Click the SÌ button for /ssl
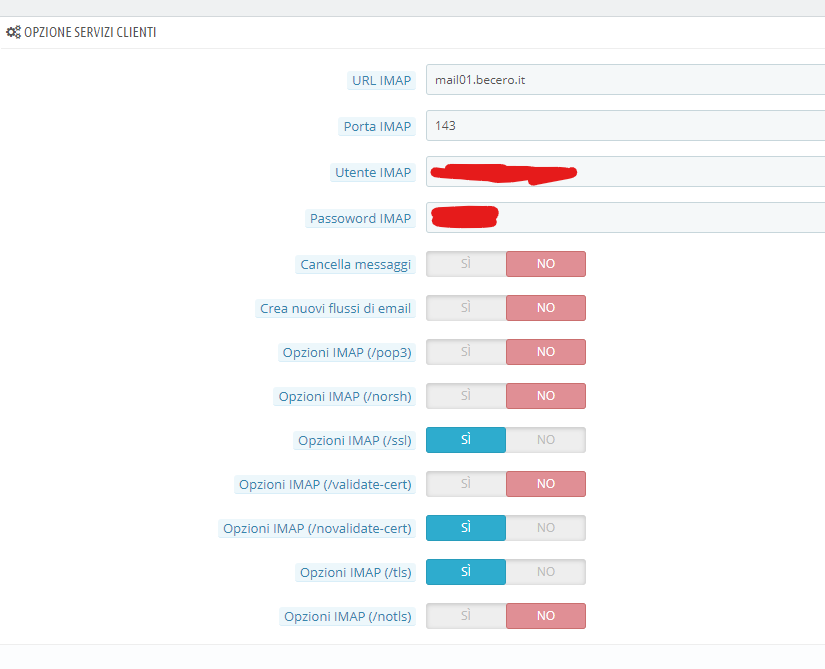The height and width of the screenshot is (669, 825). pyautogui.click(x=466, y=440)
